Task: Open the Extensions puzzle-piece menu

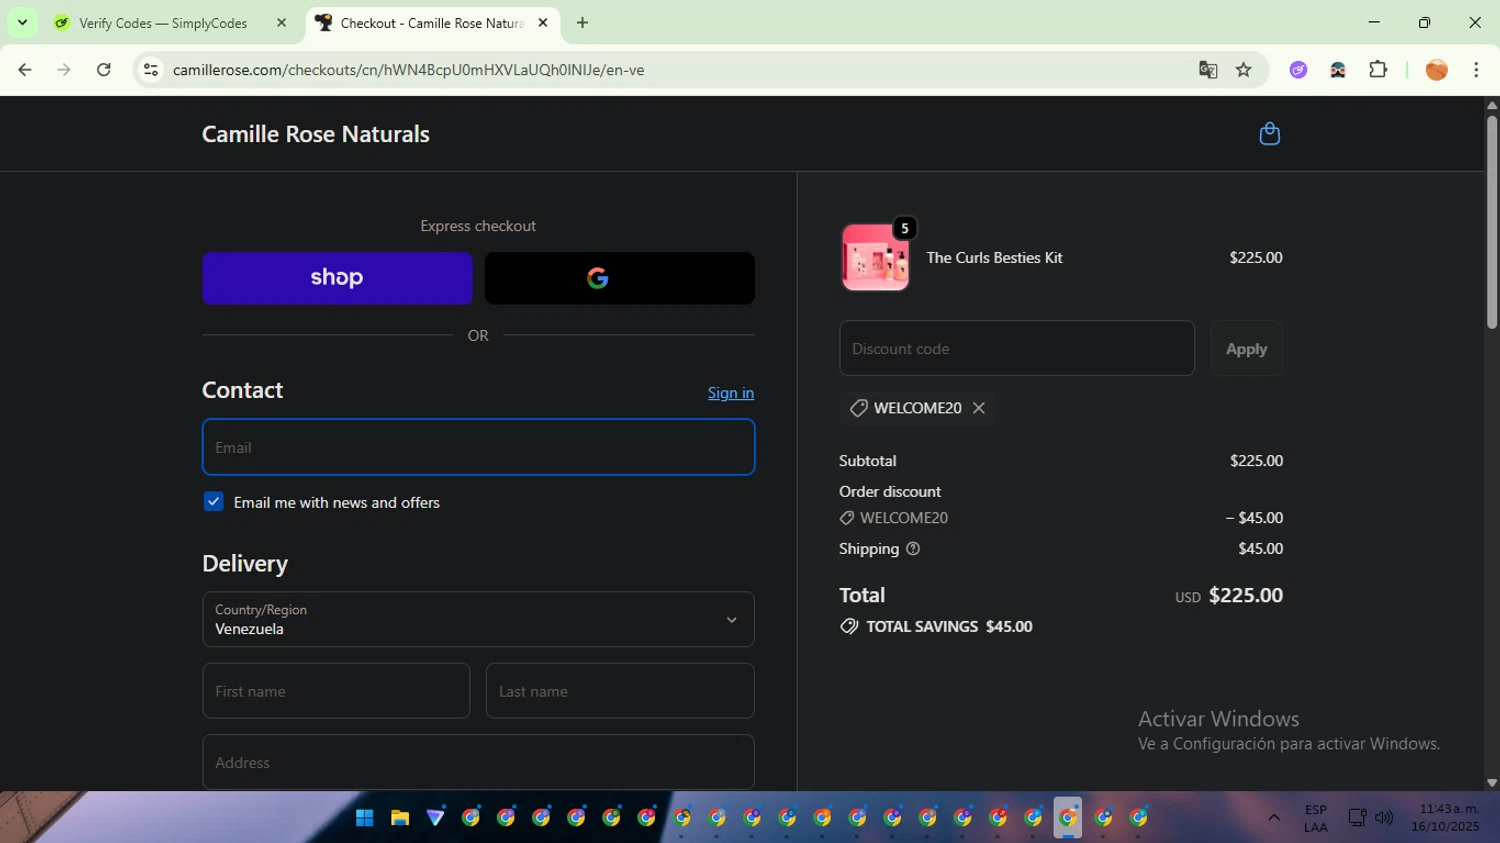Action: pyautogui.click(x=1378, y=70)
